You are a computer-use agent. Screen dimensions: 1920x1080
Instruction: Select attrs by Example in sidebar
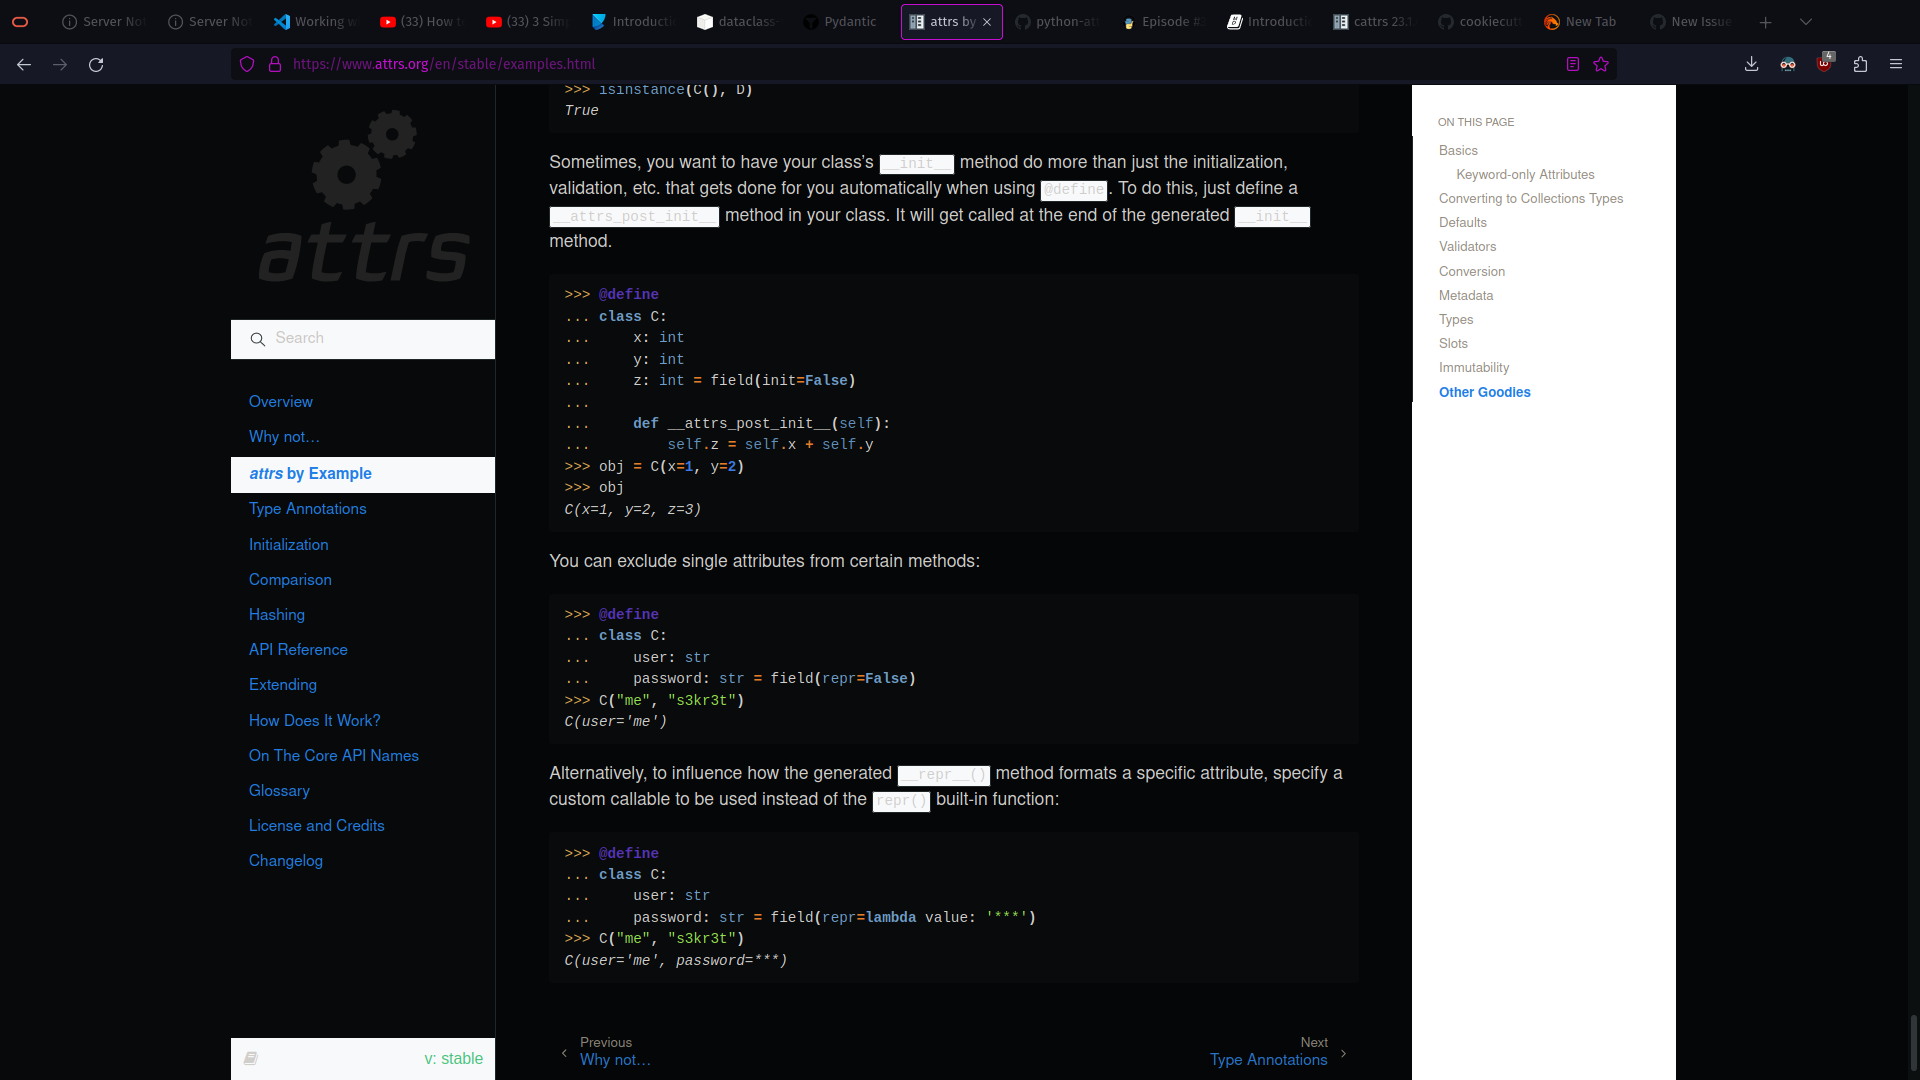tap(363, 474)
